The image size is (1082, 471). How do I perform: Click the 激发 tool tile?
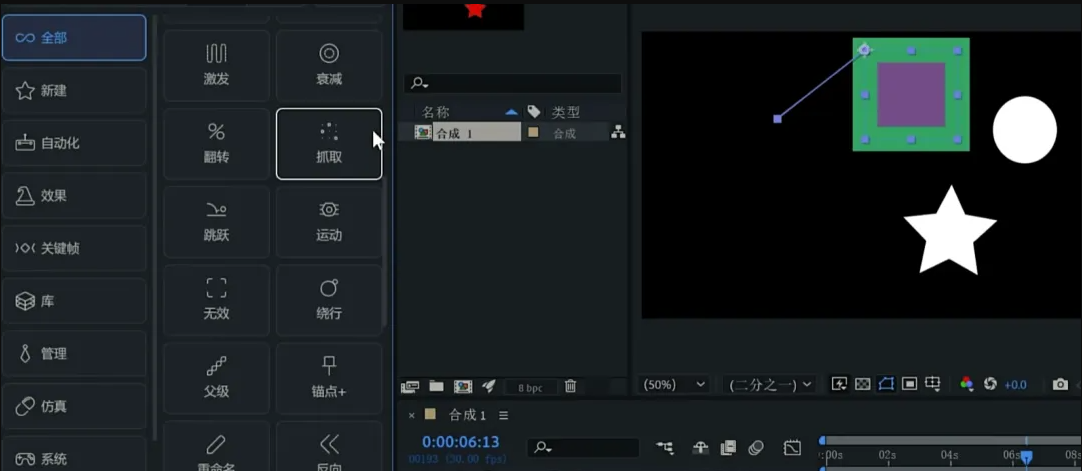click(x=216, y=65)
